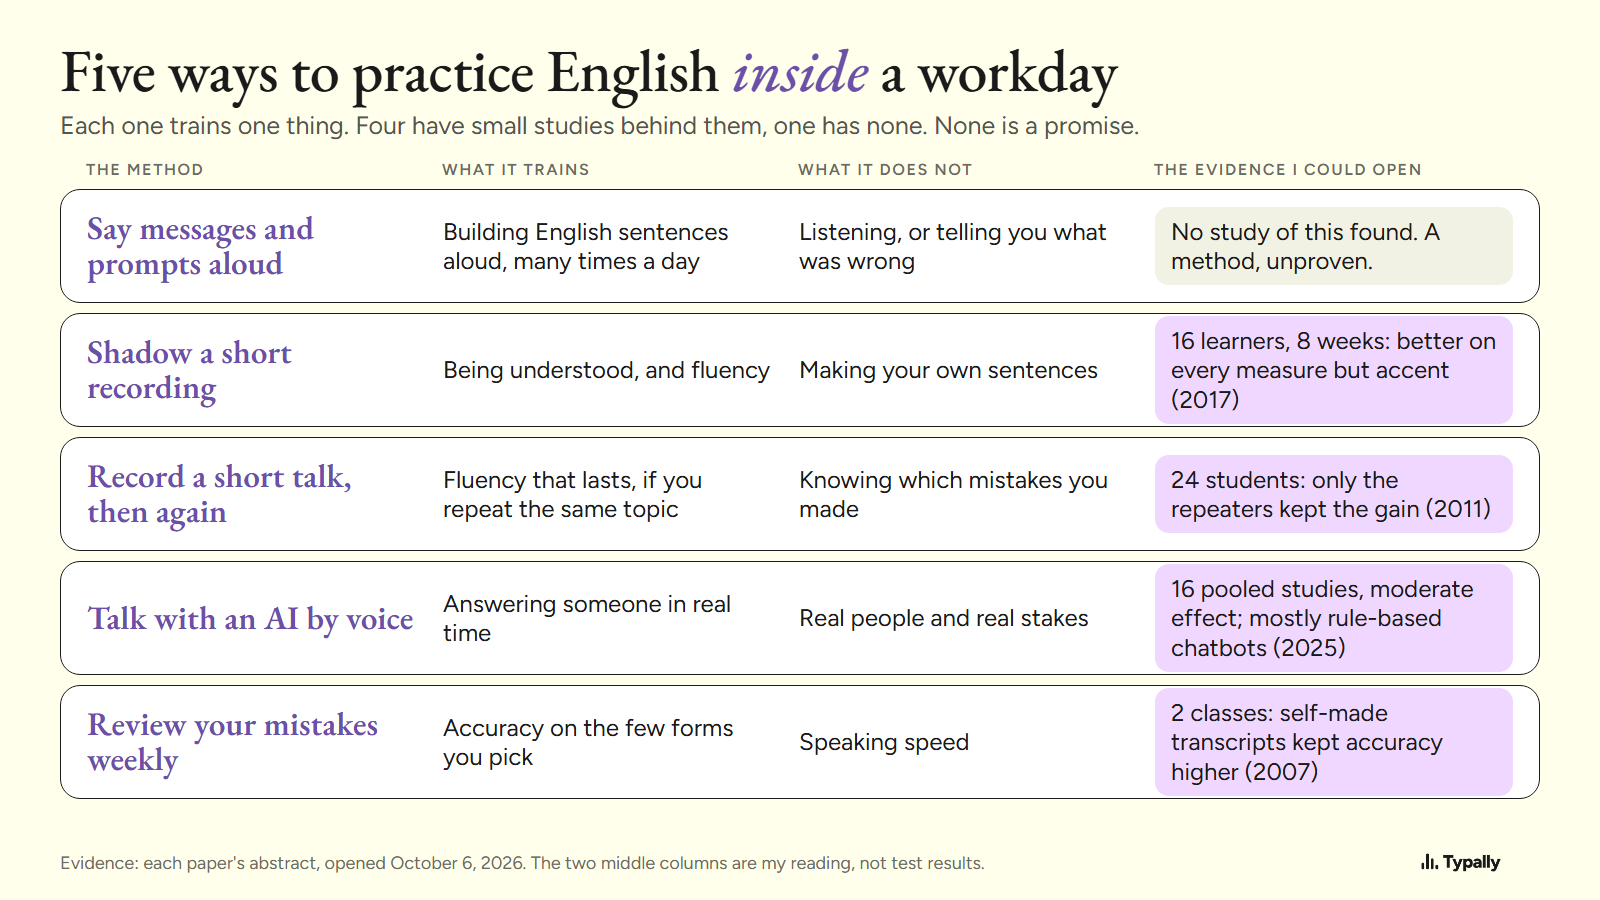This screenshot has width=1600, height=900.
Task: Click 'Fluency that lasts' cell
Action: coord(572,495)
